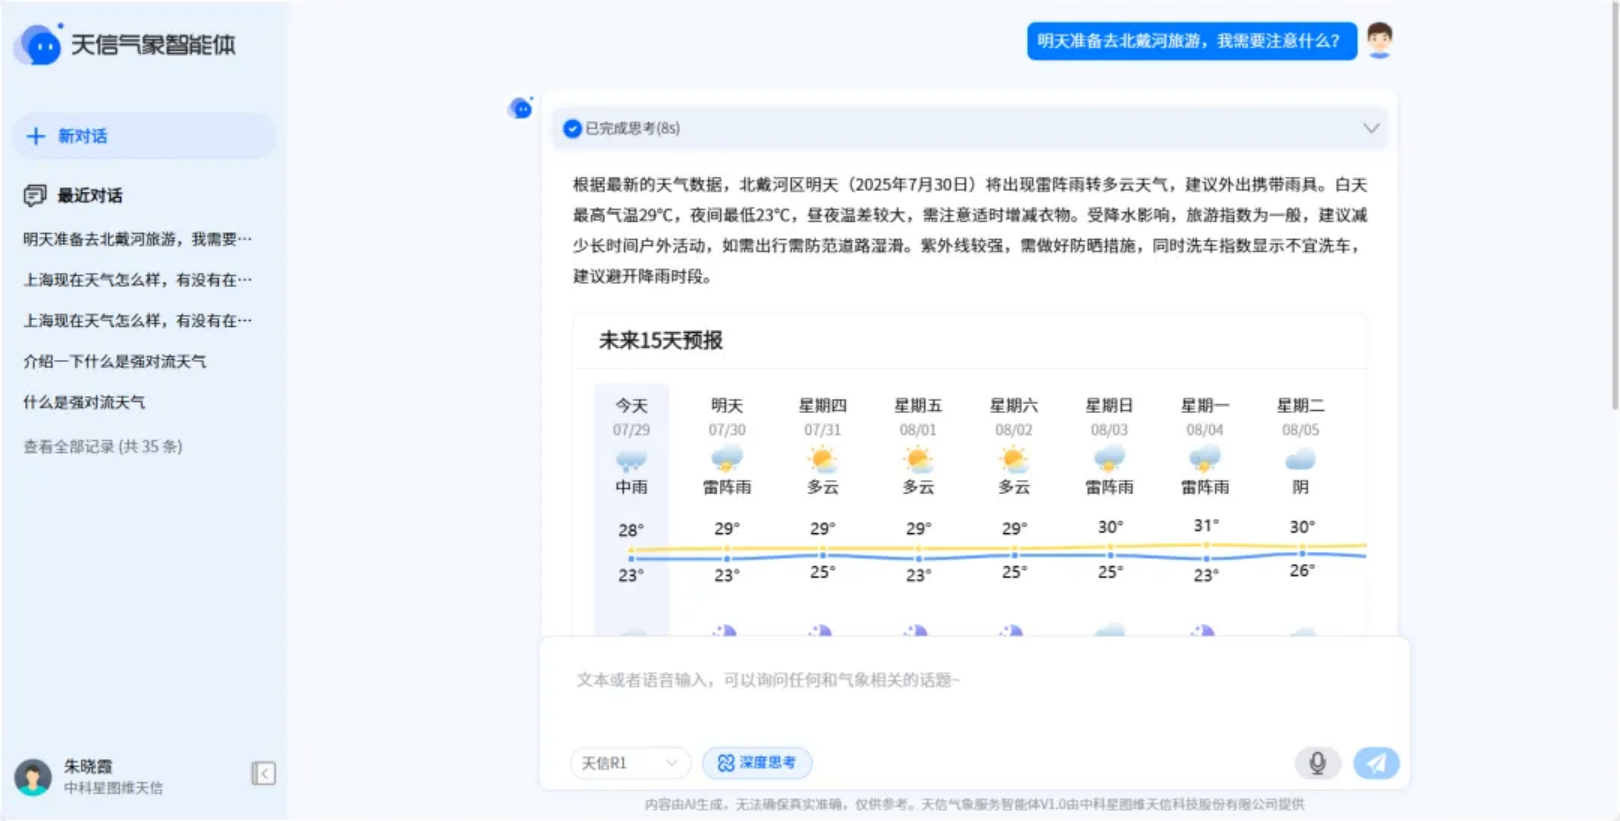
Task: Expand the 已完成思考 thinking section chevron
Action: (x=1371, y=128)
